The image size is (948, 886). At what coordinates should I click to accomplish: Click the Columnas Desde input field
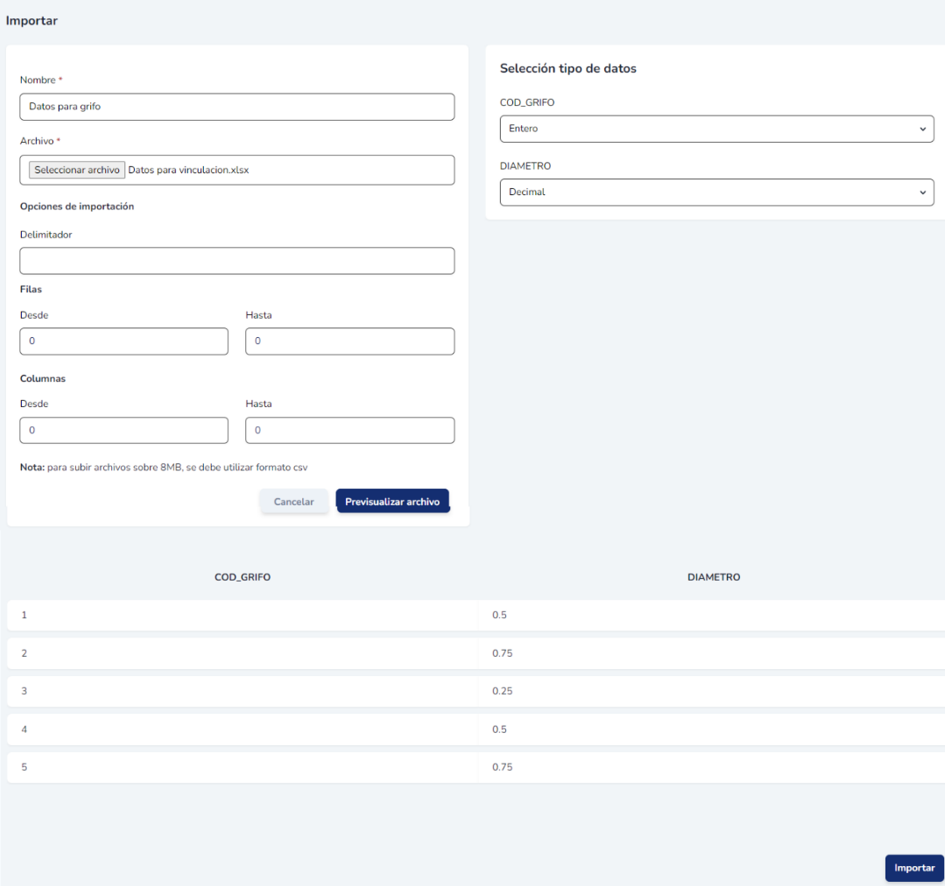point(124,430)
